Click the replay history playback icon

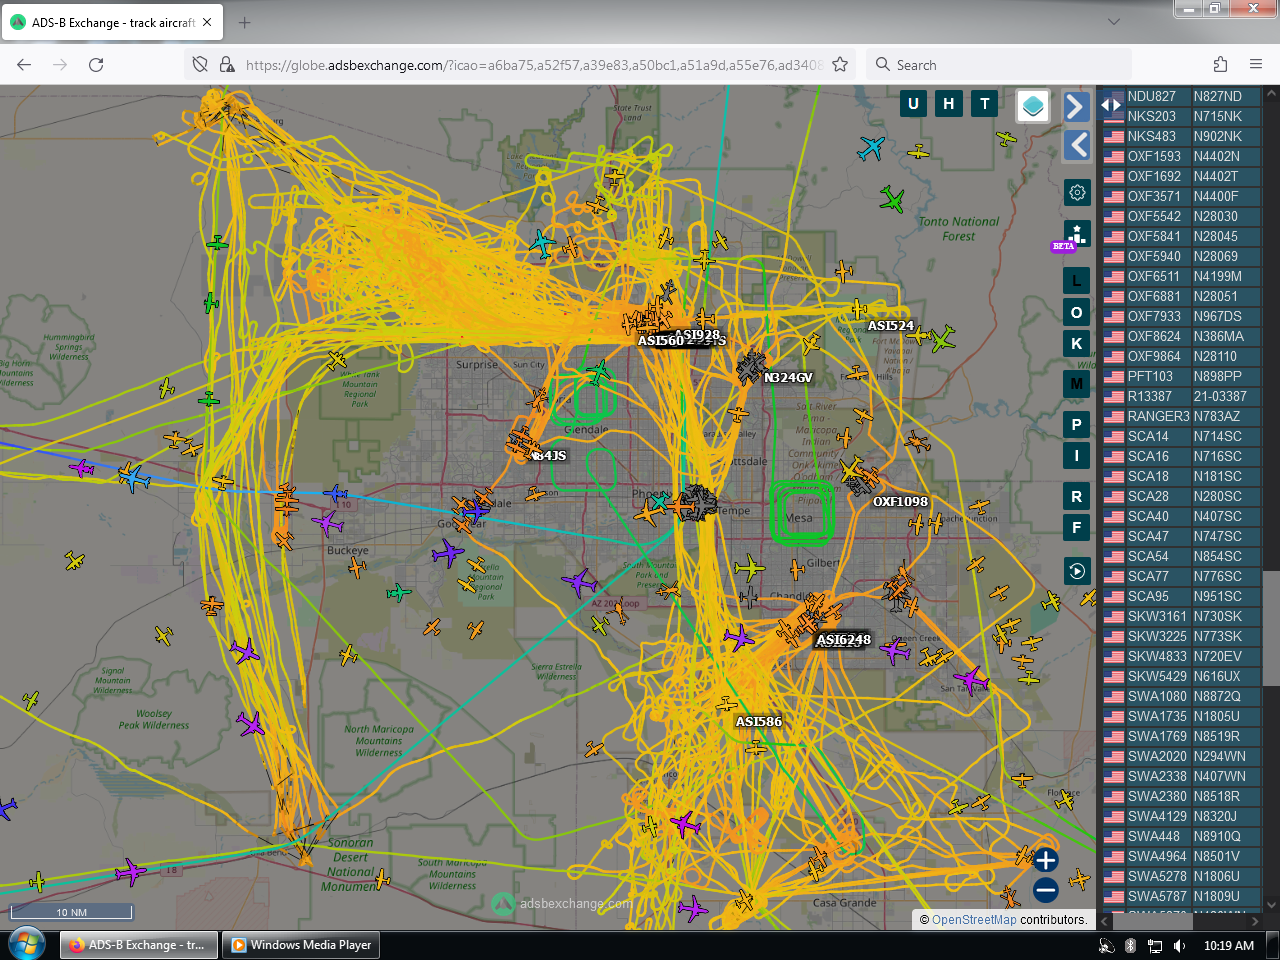(1077, 571)
